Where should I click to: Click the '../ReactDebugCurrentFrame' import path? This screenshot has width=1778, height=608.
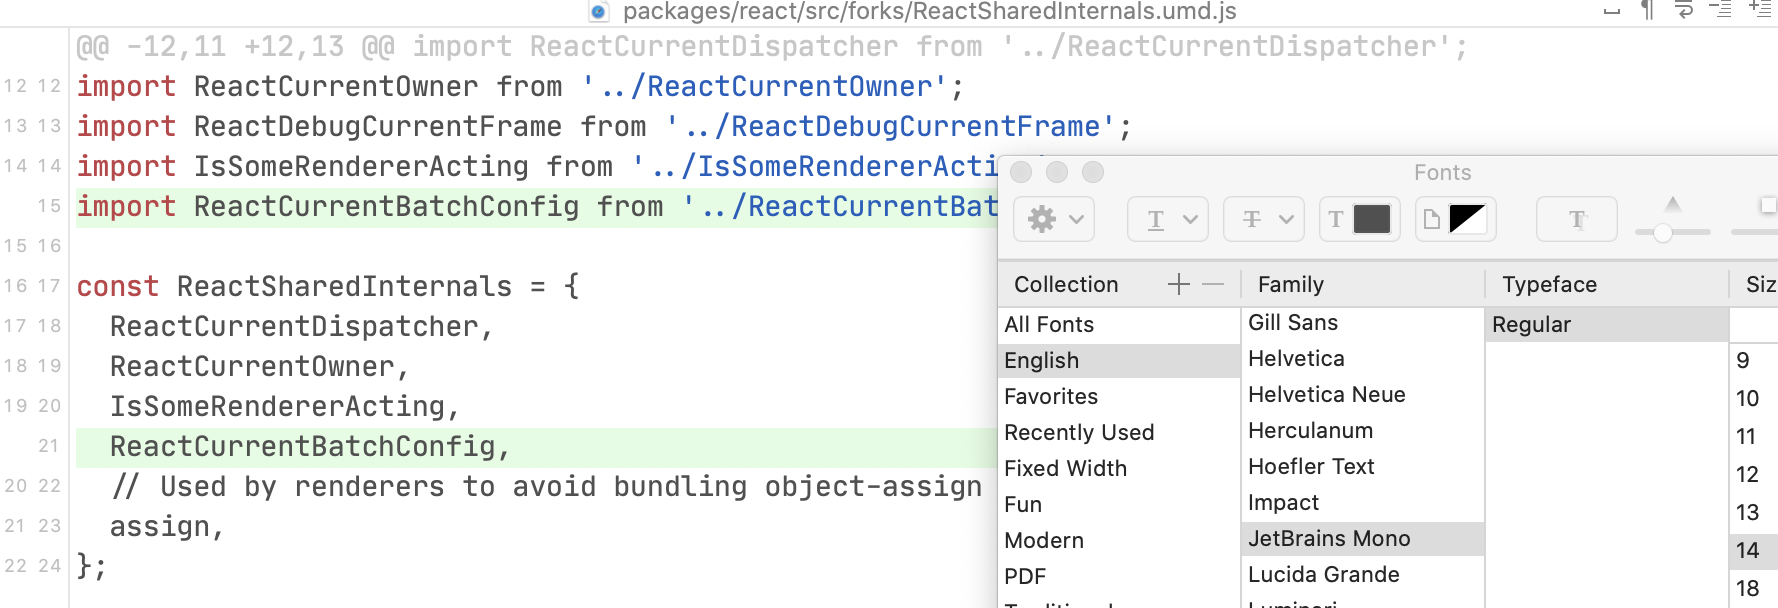point(889,127)
